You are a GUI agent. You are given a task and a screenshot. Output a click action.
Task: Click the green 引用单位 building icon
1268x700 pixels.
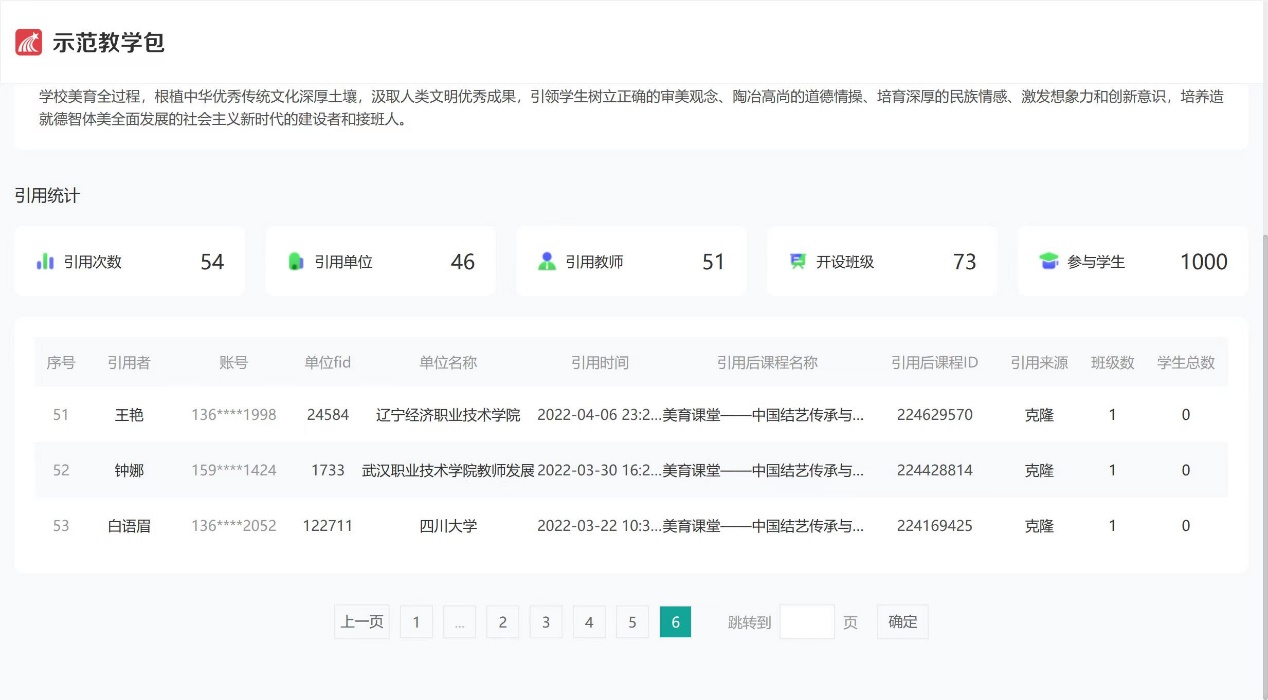click(x=296, y=261)
